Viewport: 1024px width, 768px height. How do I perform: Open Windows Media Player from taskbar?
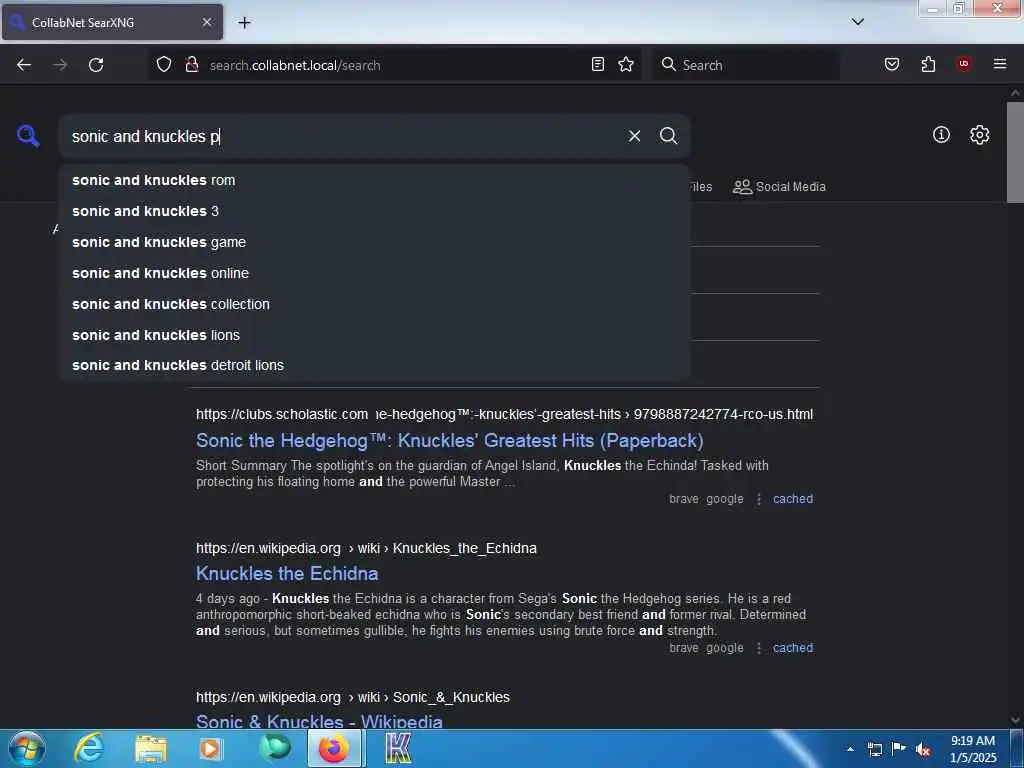click(x=211, y=748)
